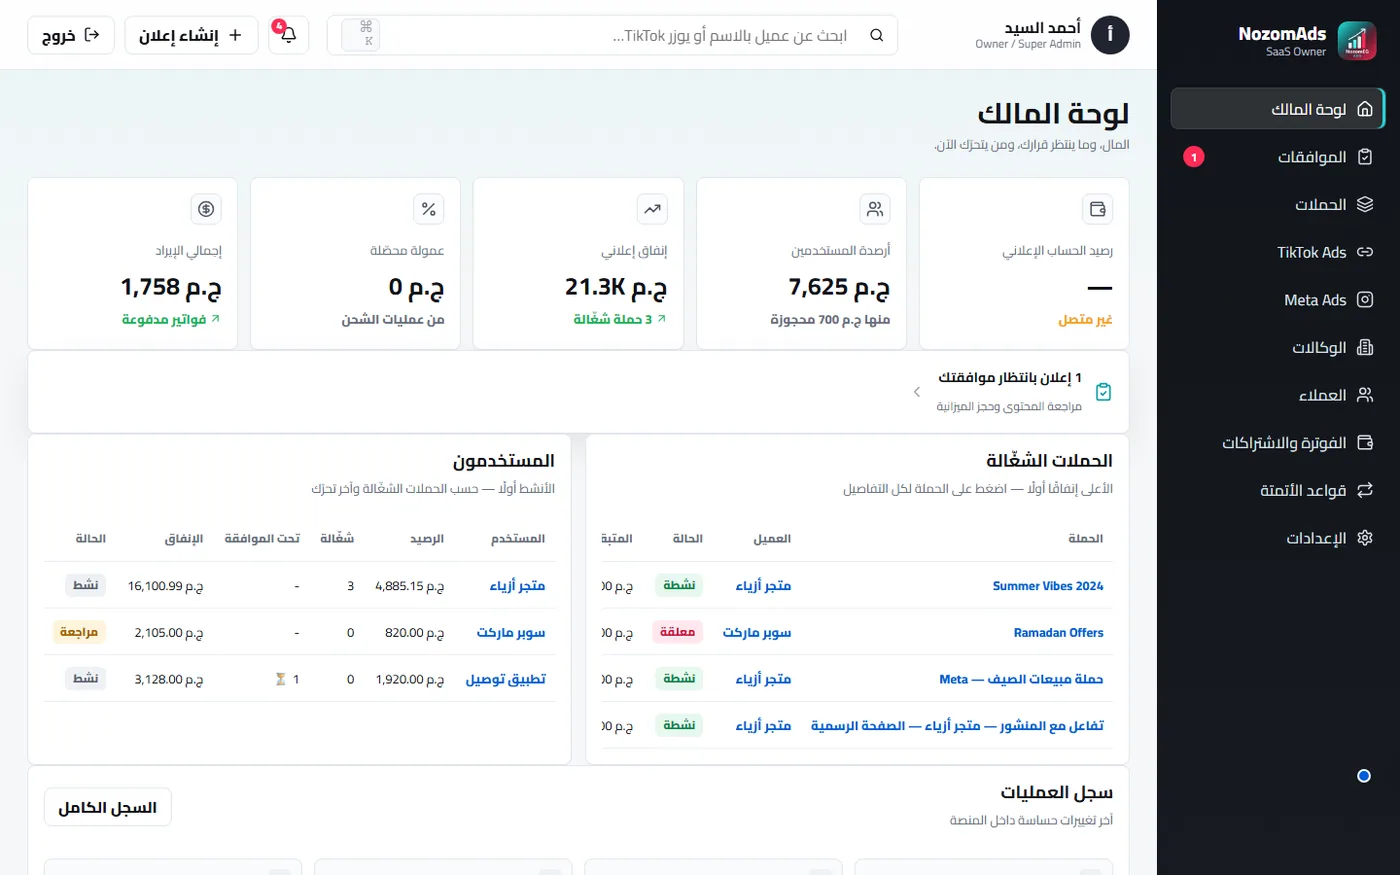Click the مراجعة status badge for سوبر ماركت user
The height and width of the screenshot is (875, 1400).
coord(79,632)
